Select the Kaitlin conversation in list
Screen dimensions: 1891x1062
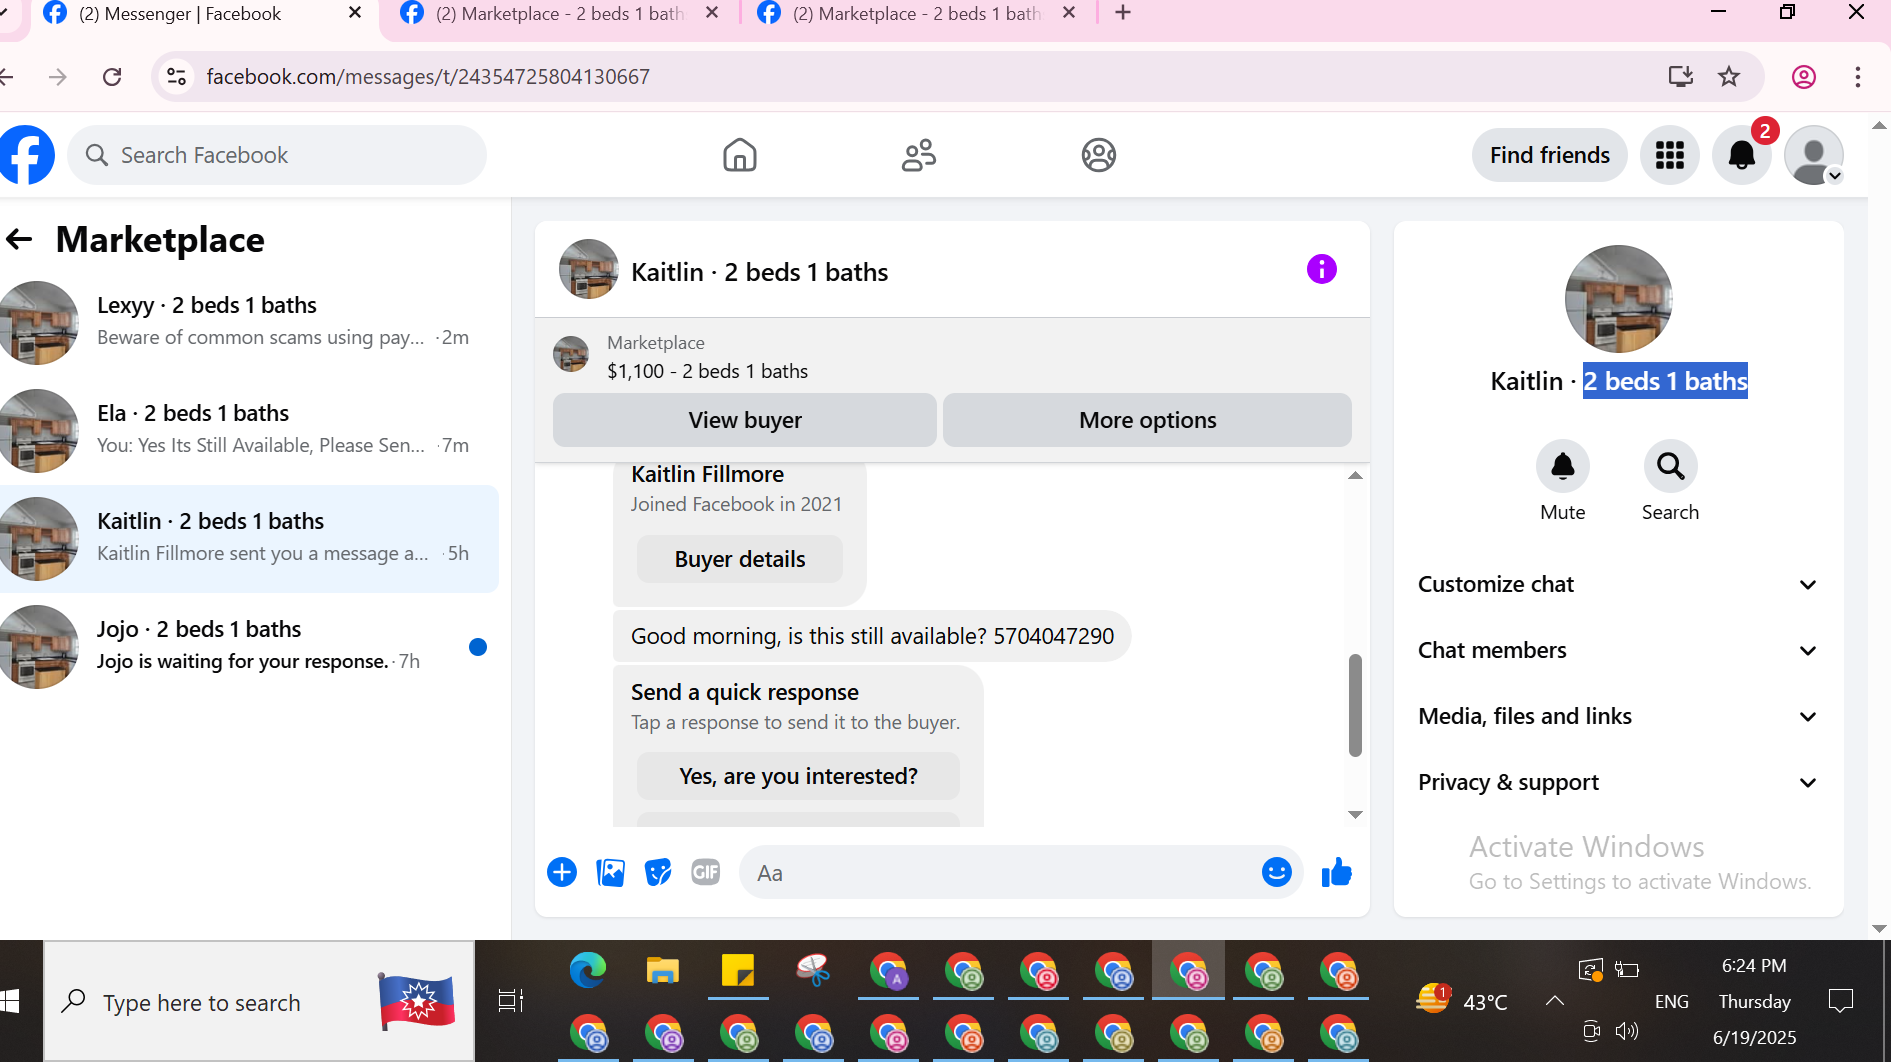pos(249,539)
